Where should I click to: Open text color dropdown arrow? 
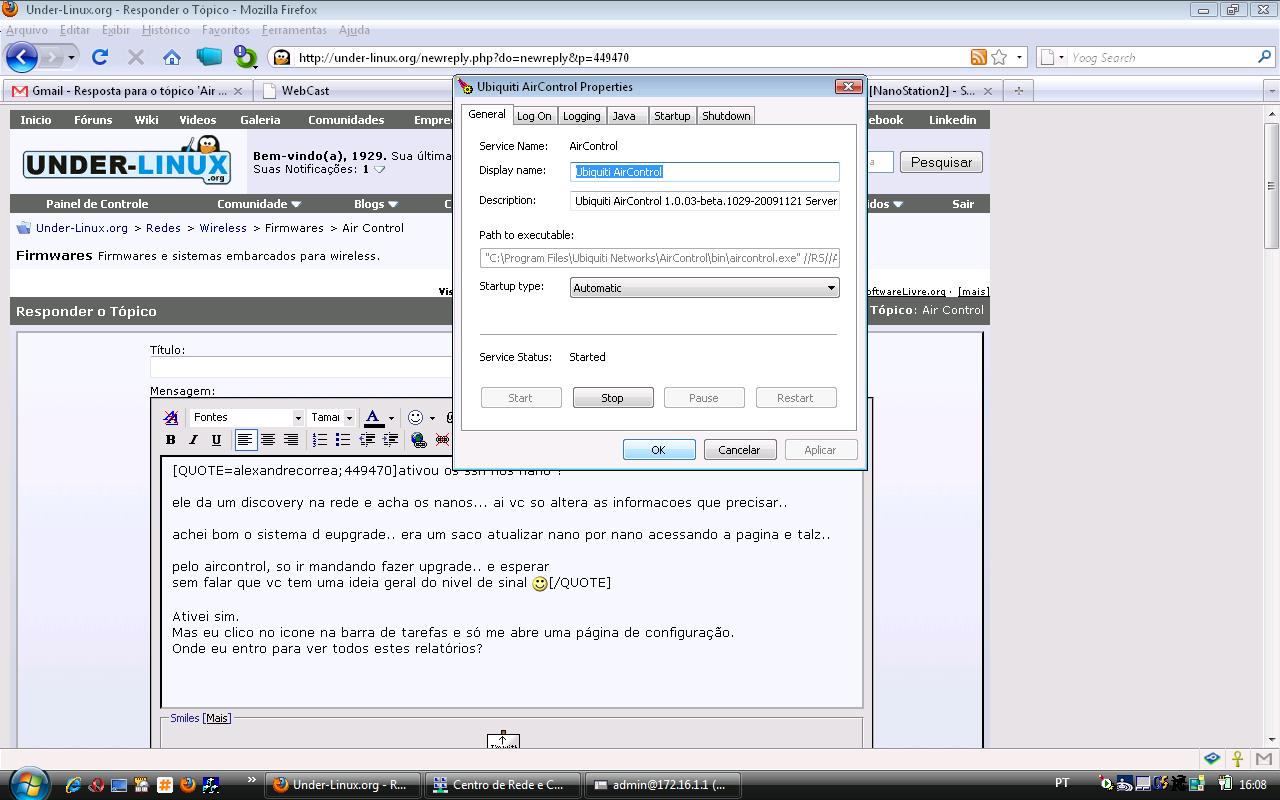391,418
